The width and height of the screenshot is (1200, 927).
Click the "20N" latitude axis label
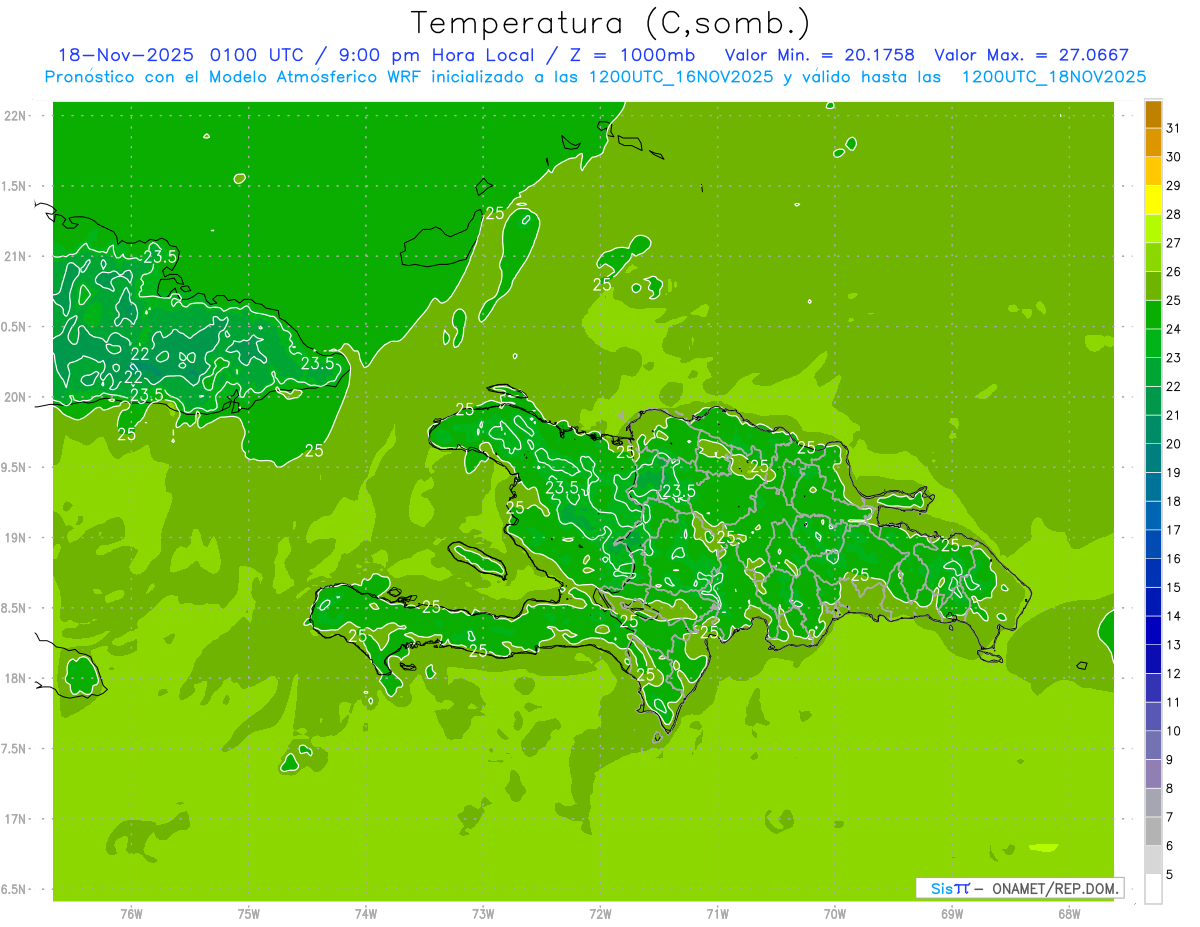click(x=17, y=397)
